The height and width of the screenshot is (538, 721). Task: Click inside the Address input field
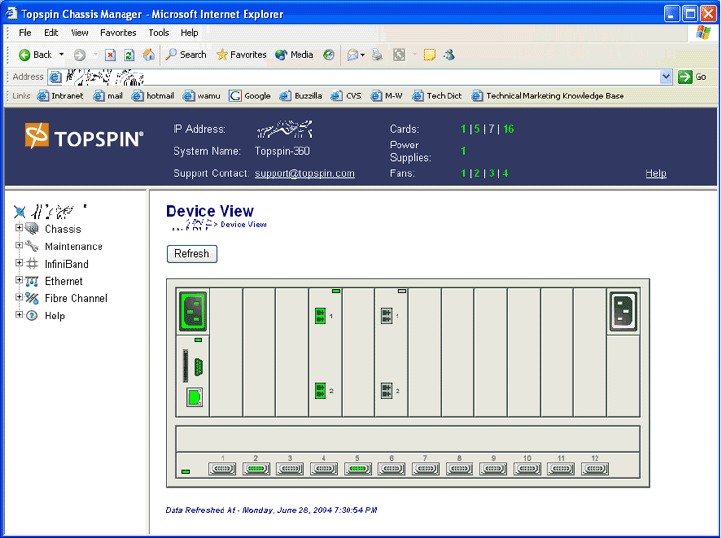(x=400, y=77)
